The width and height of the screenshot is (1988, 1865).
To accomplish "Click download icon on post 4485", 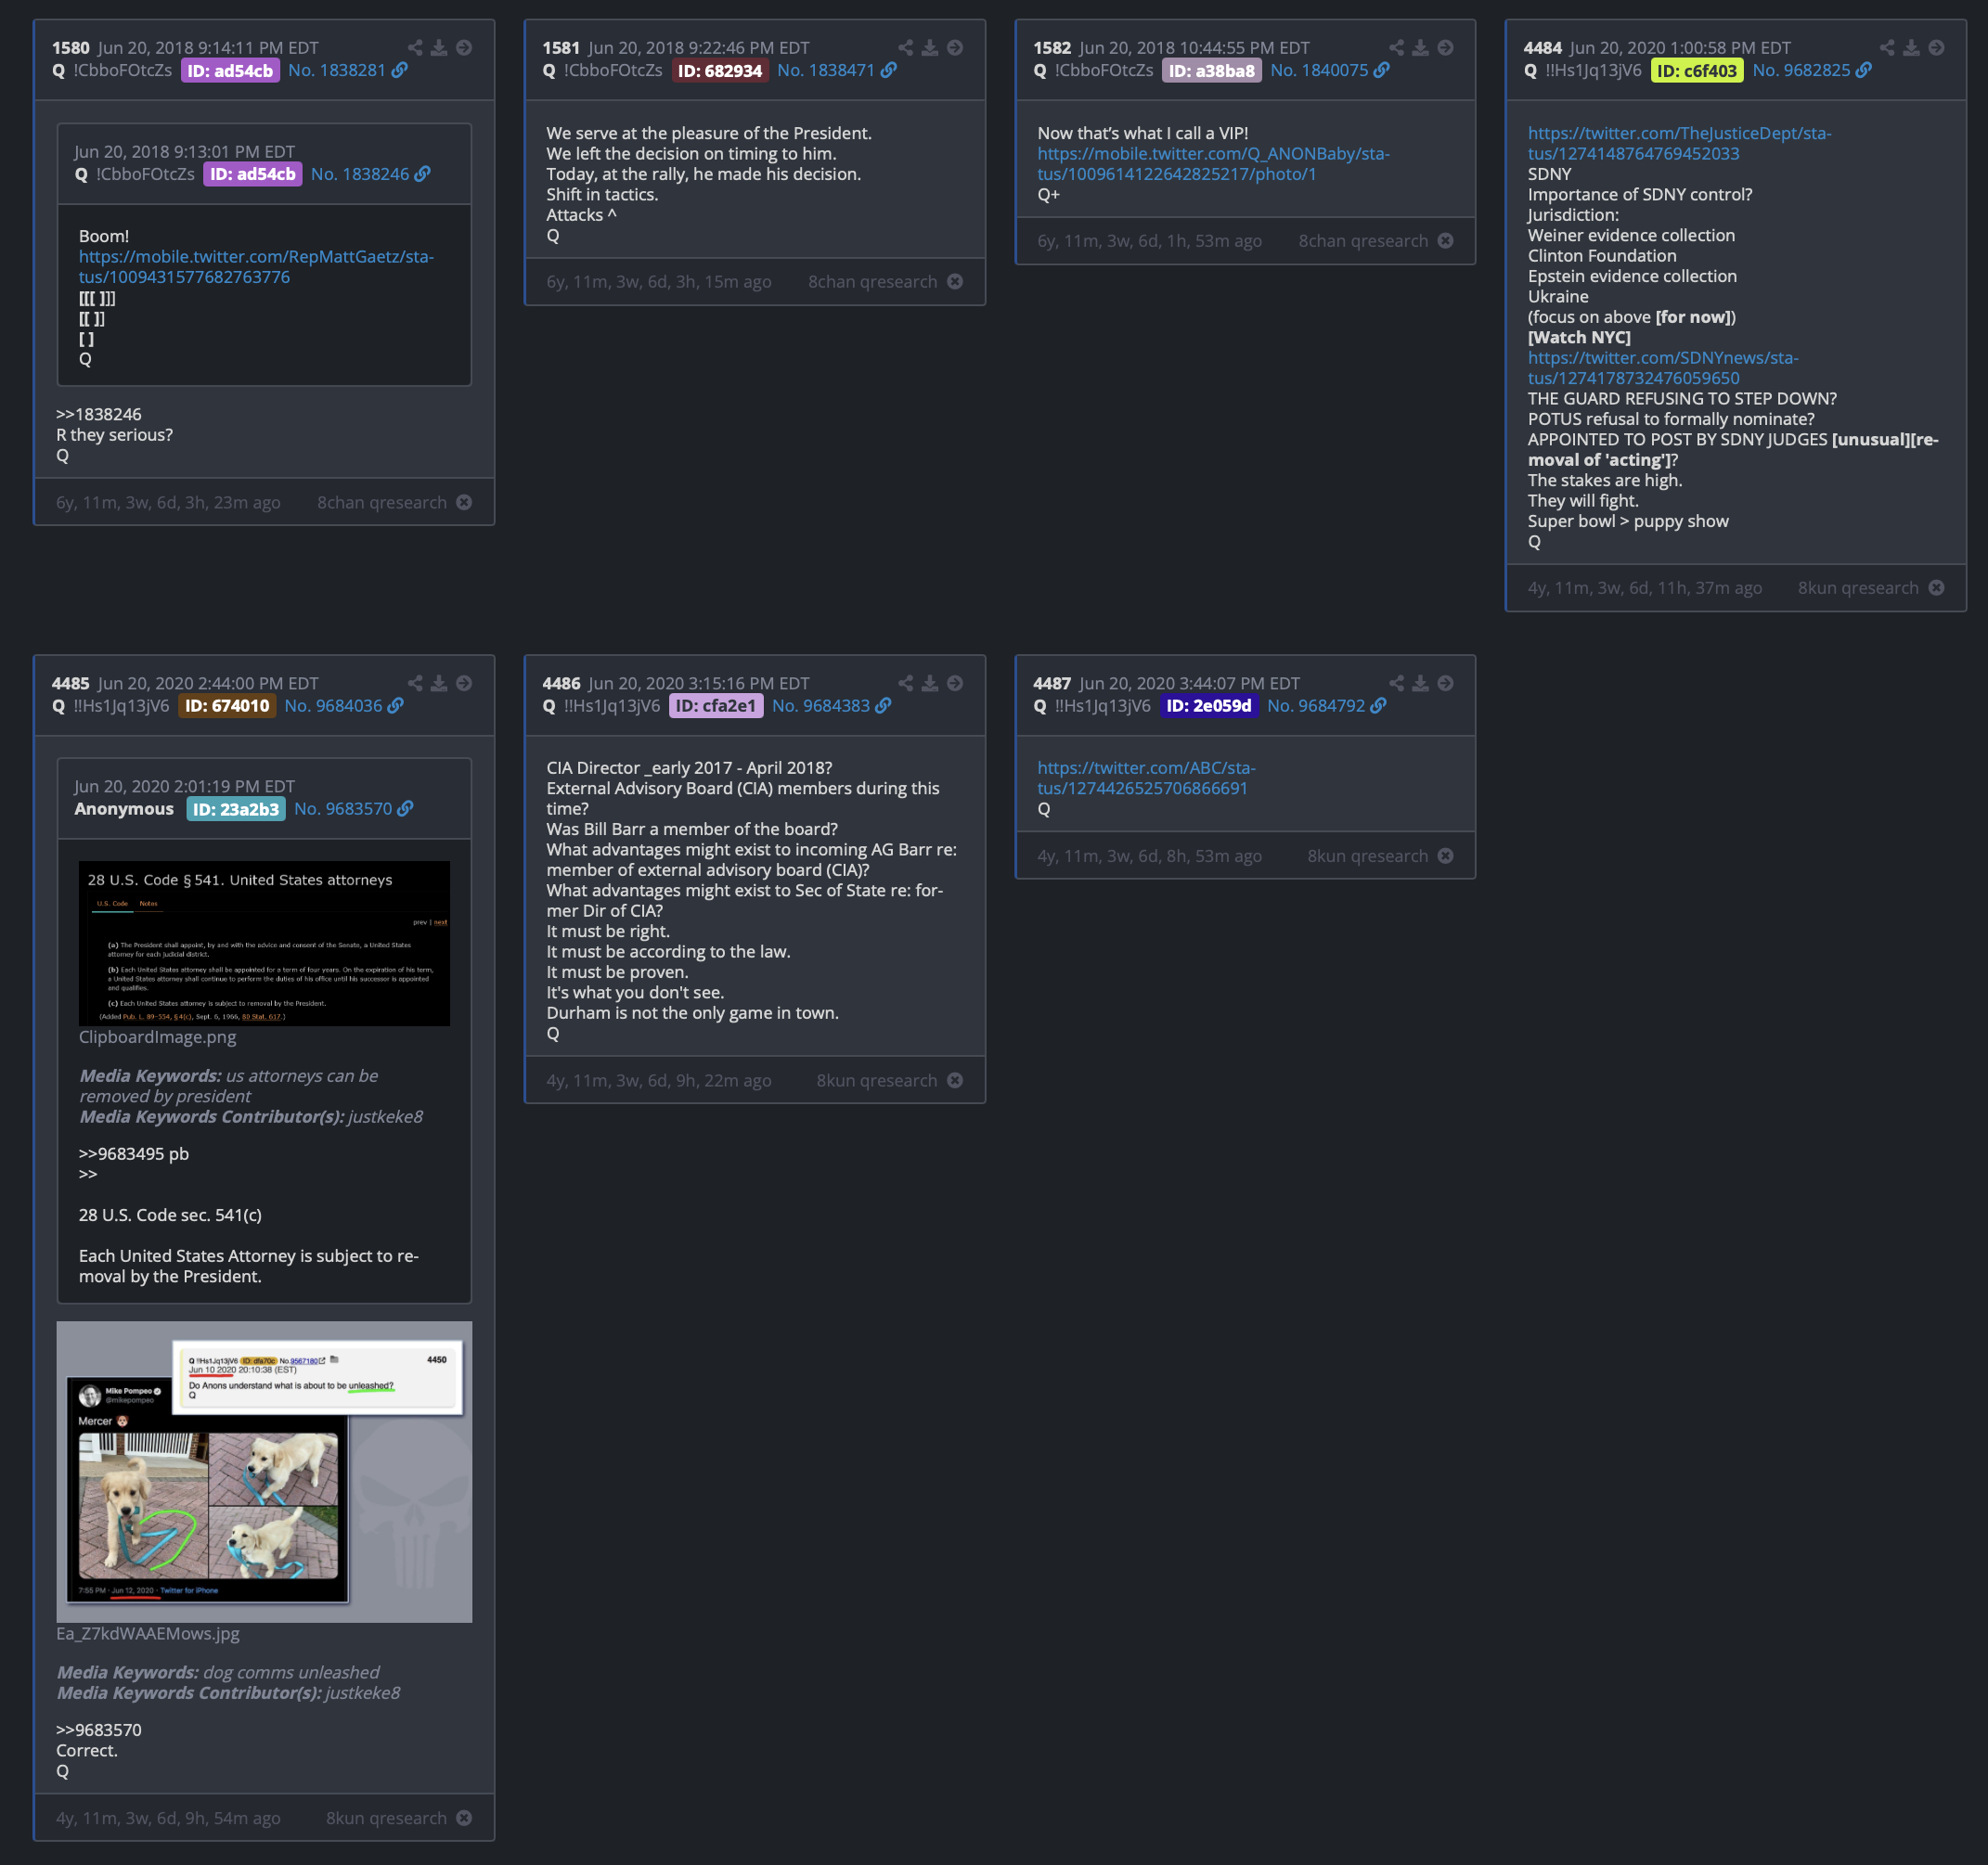I will click(439, 683).
